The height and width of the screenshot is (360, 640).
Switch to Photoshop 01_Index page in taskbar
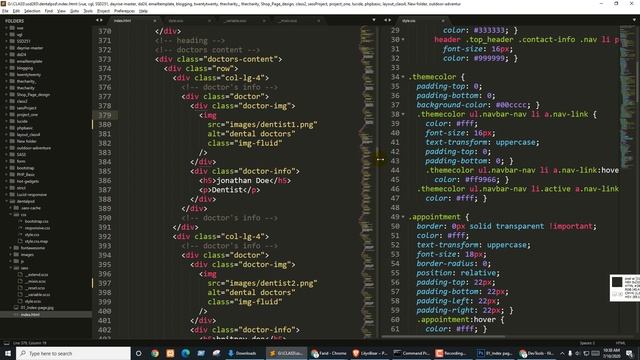coord(495,353)
